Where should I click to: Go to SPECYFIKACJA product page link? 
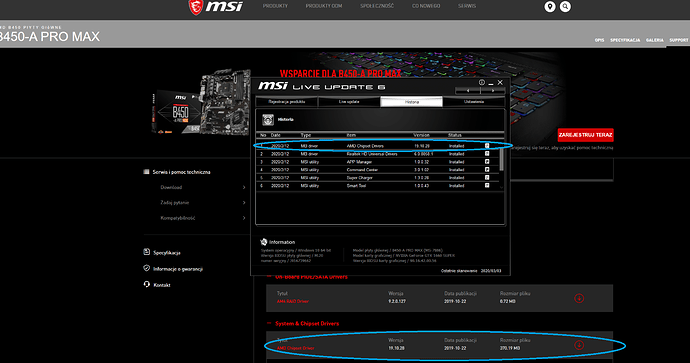(x=625, y=40)
